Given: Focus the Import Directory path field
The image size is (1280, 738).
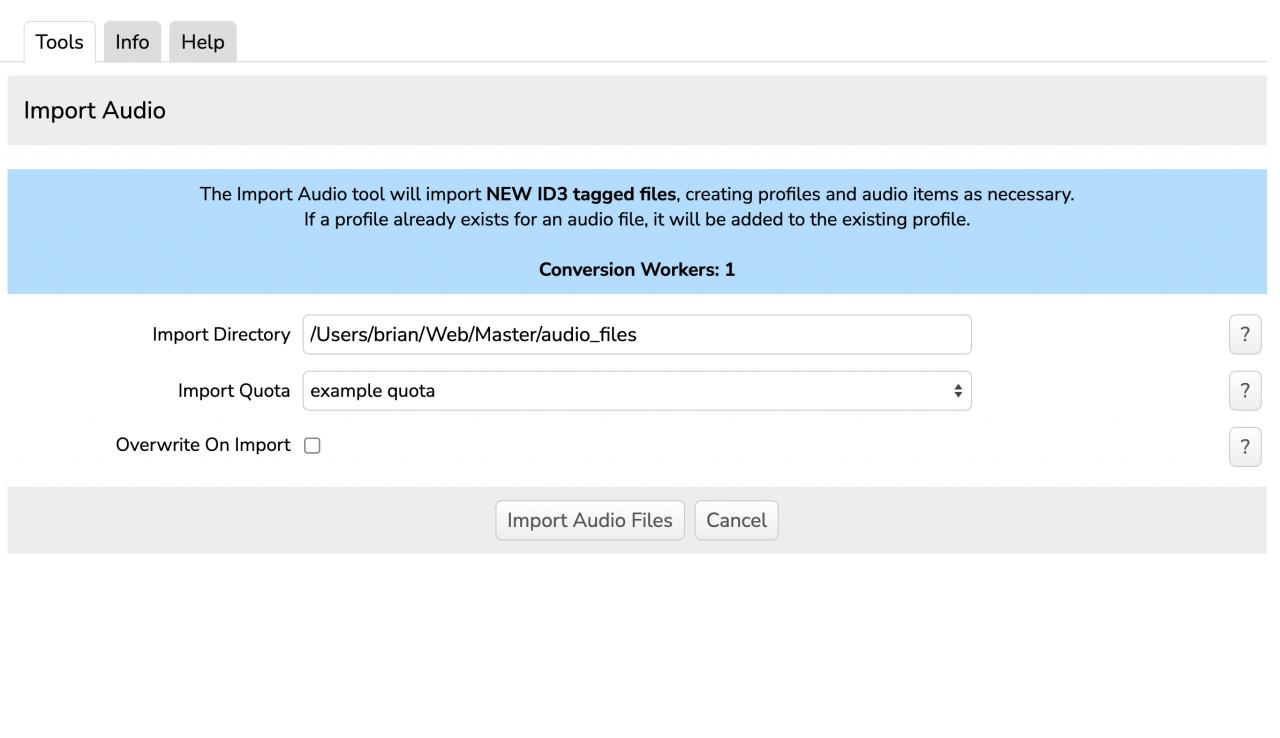Looking at the screenshot, I should (636, 335).
